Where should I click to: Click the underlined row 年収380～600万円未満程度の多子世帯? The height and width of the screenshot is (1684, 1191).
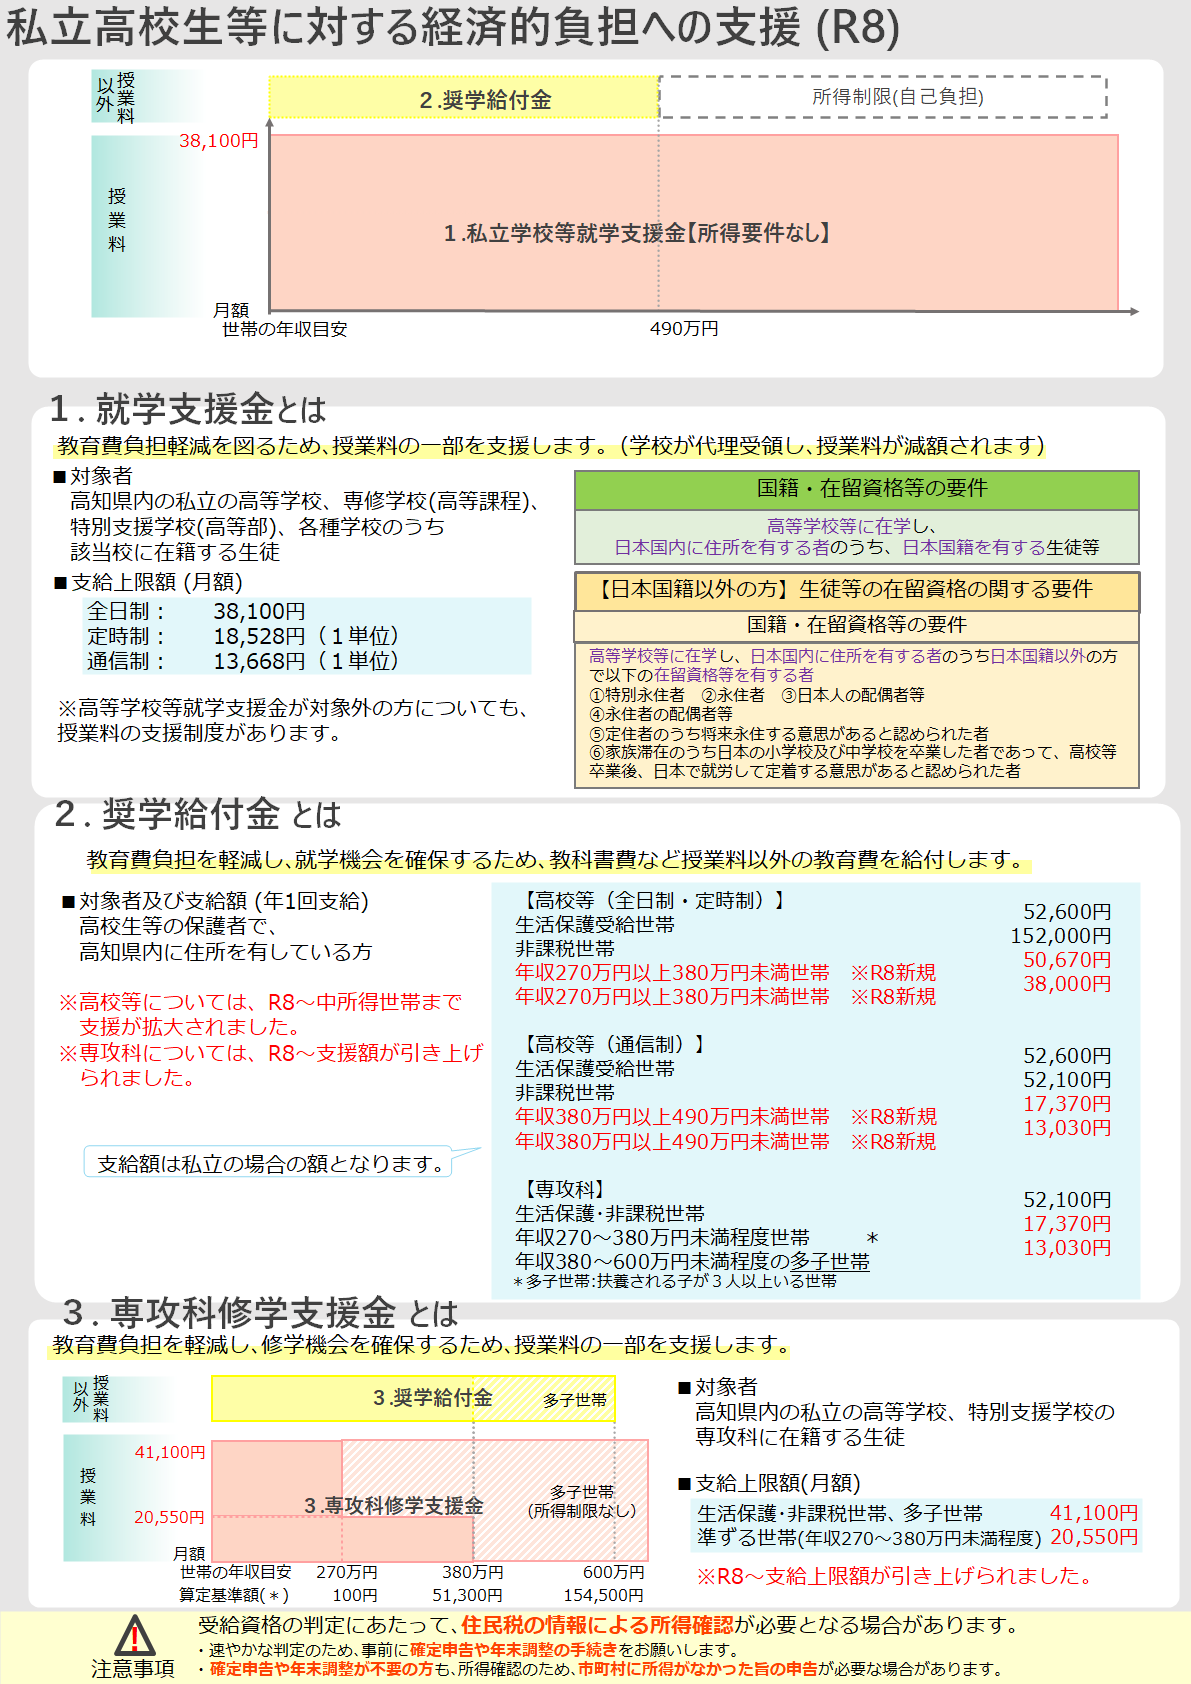692,1262
